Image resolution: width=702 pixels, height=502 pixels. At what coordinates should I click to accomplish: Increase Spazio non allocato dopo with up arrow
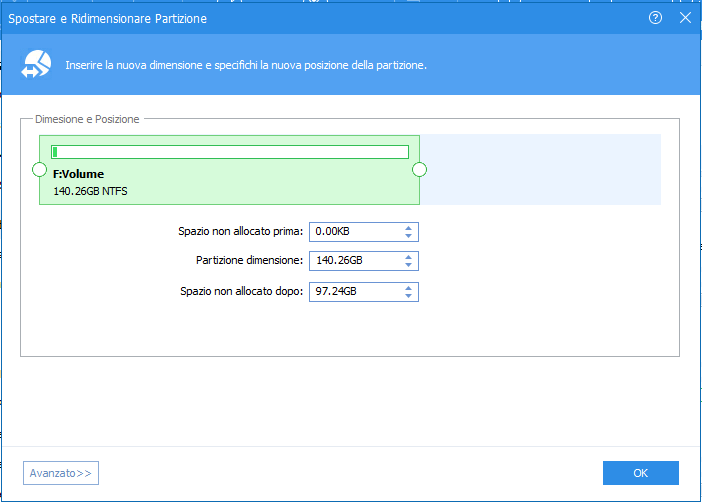coord(409,287)
